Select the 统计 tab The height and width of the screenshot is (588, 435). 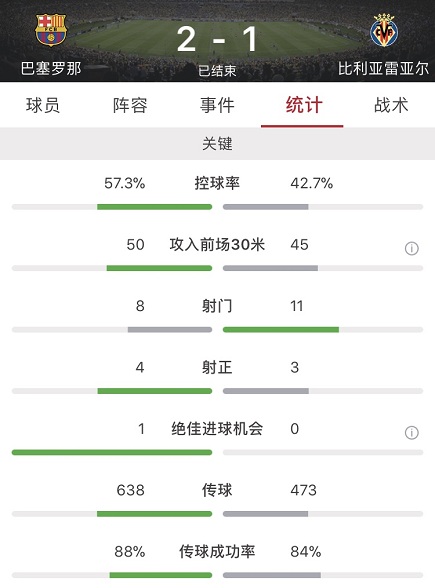(304, 105)
